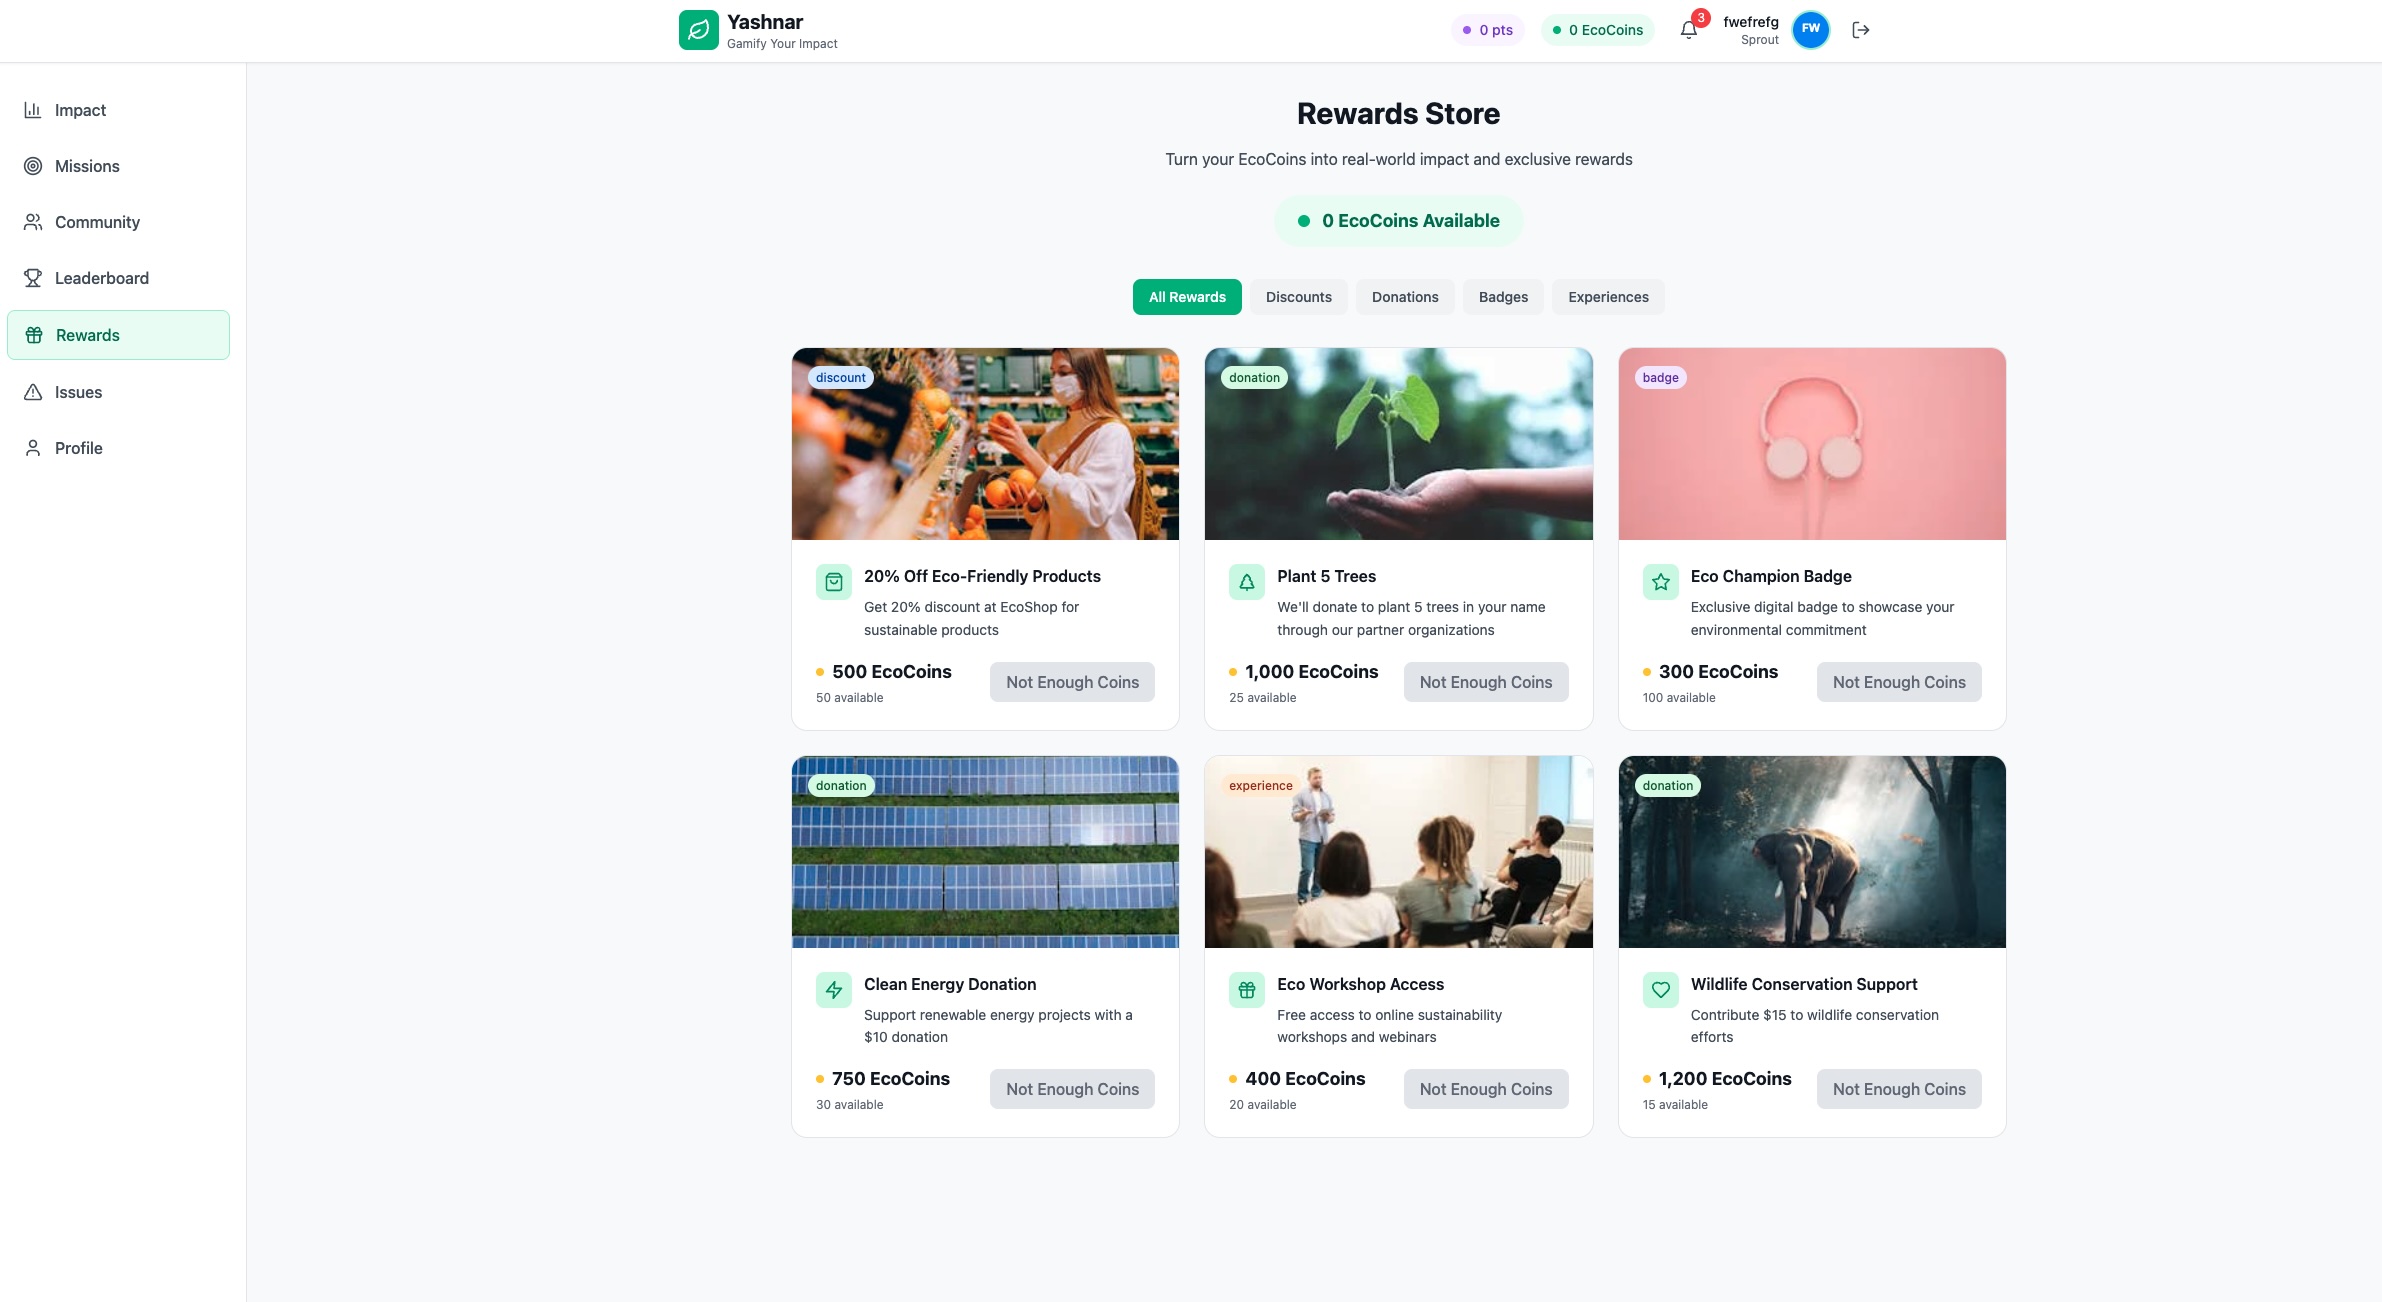Viewport: 2382px width, 1302px height.
Task: Click the shopping bag icon beside 20% Off
Action: tap(833, 582)
